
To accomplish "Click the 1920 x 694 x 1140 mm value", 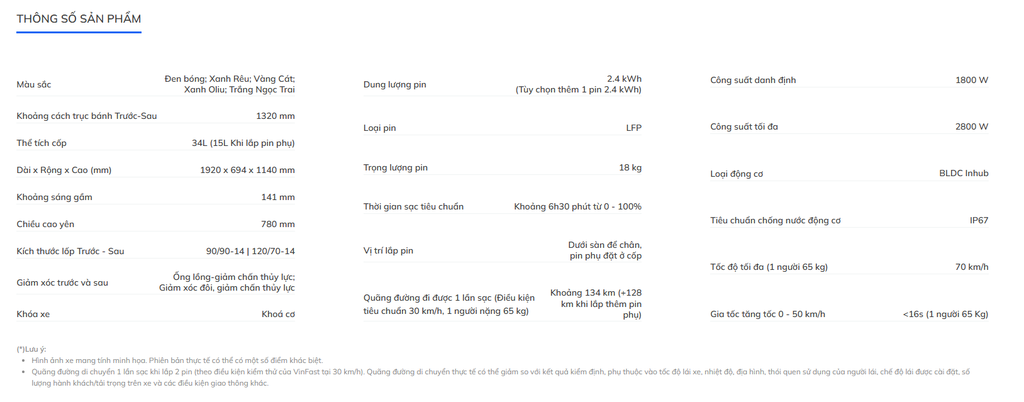I will pyautogui.click(x=247, y=170).
